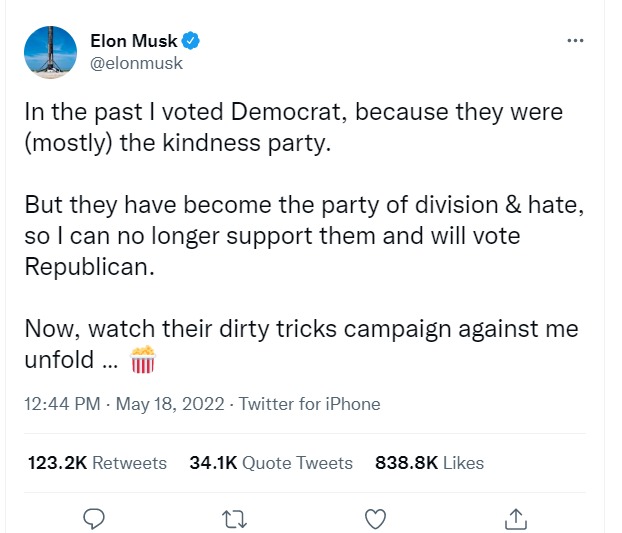This screenshot has height=533, width=622.
Task: View the 34.1K Quote Tweets list
Action: (x=271, y=462)
